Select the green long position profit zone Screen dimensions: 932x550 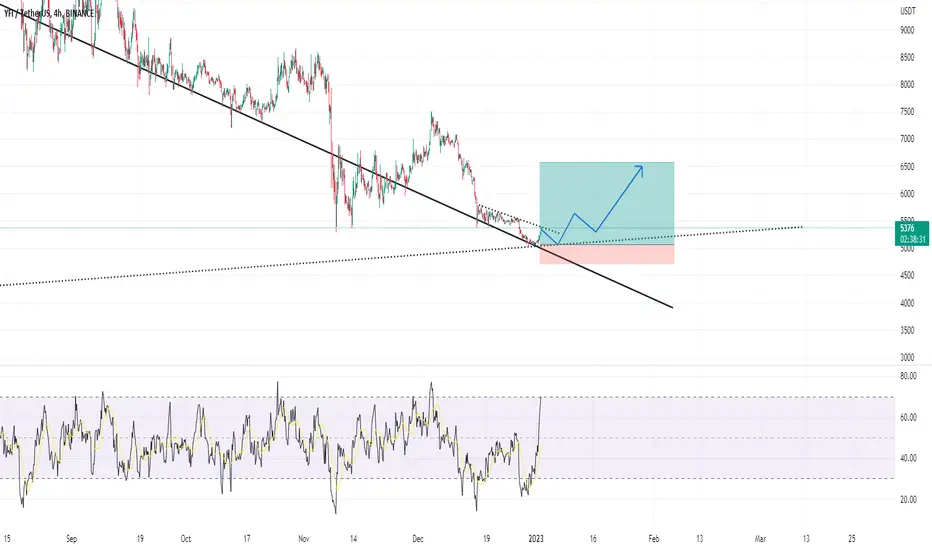[x=606, y=203]
